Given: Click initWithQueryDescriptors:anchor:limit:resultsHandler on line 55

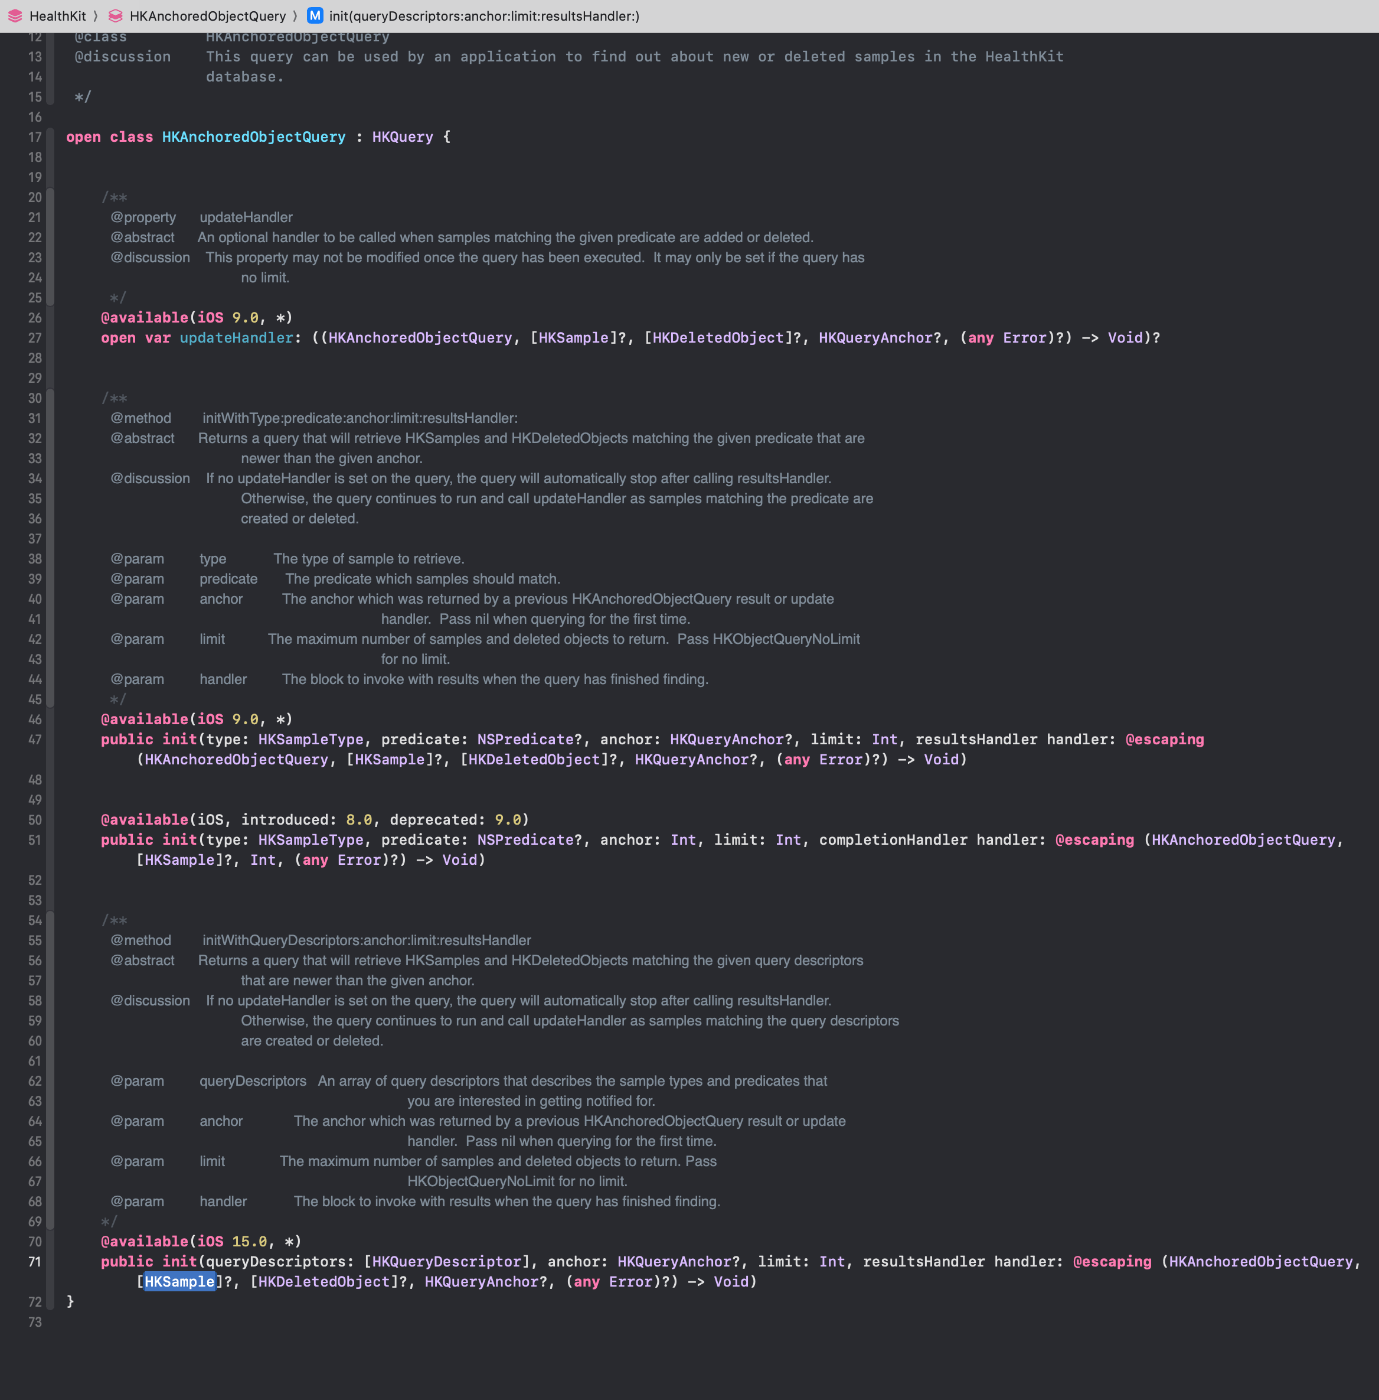Looking at the screenshot, I should click(x=367, y=941).
